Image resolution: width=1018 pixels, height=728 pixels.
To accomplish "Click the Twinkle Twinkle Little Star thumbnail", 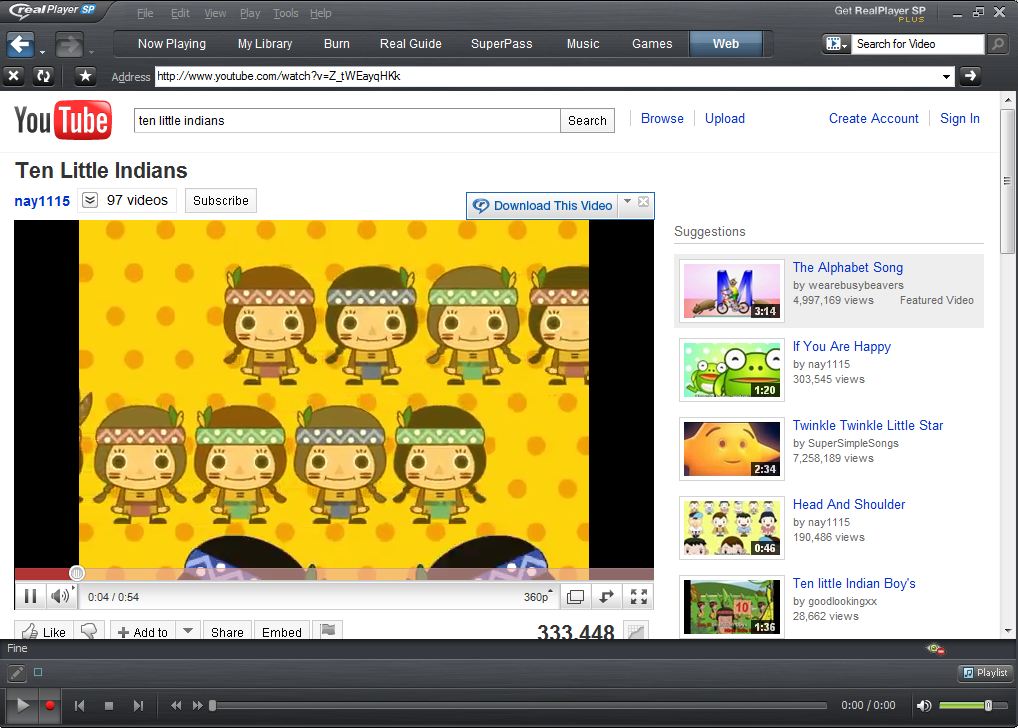I will point(732,449).
